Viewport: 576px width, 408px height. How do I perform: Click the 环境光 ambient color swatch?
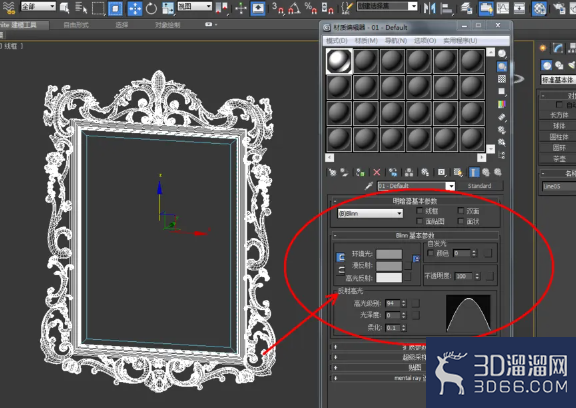[389, 254]
